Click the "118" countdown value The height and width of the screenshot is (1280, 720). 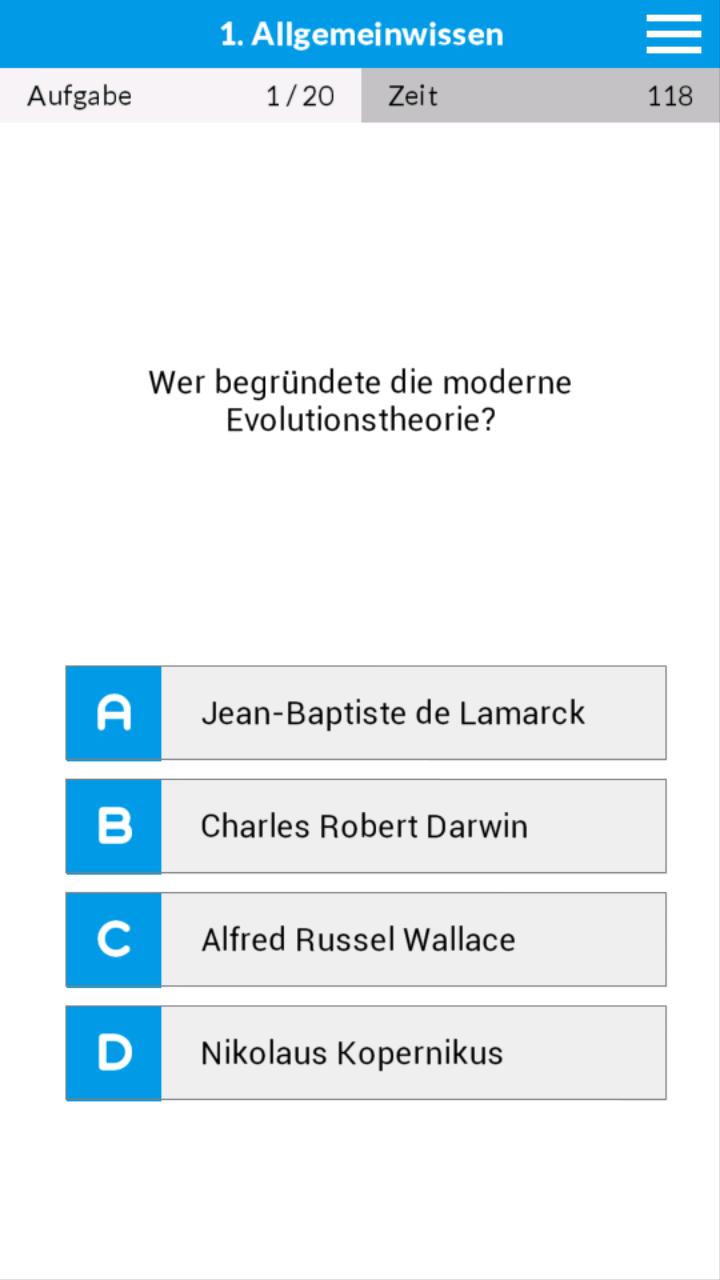click(670, 96)
